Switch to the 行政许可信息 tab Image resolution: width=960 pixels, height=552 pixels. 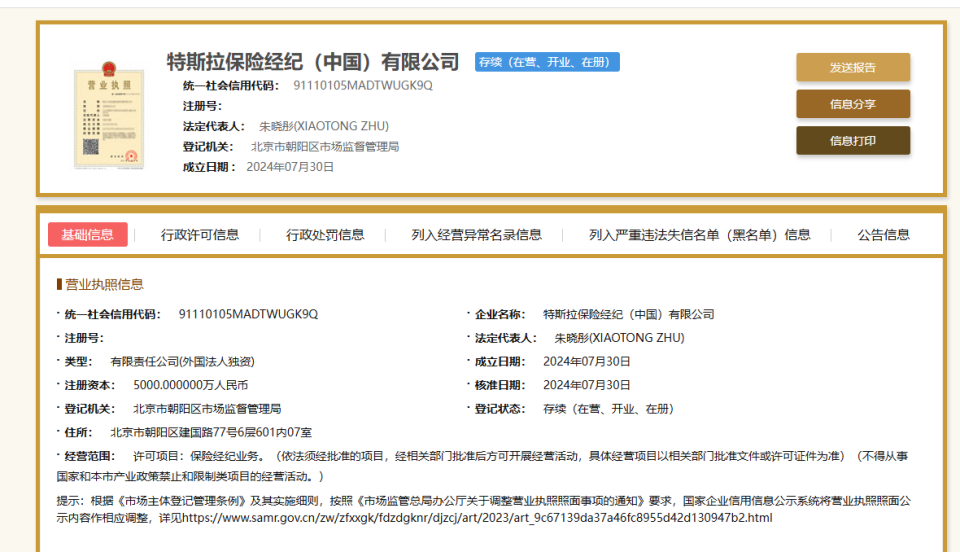pyautogui.click(x=200, y=235)
